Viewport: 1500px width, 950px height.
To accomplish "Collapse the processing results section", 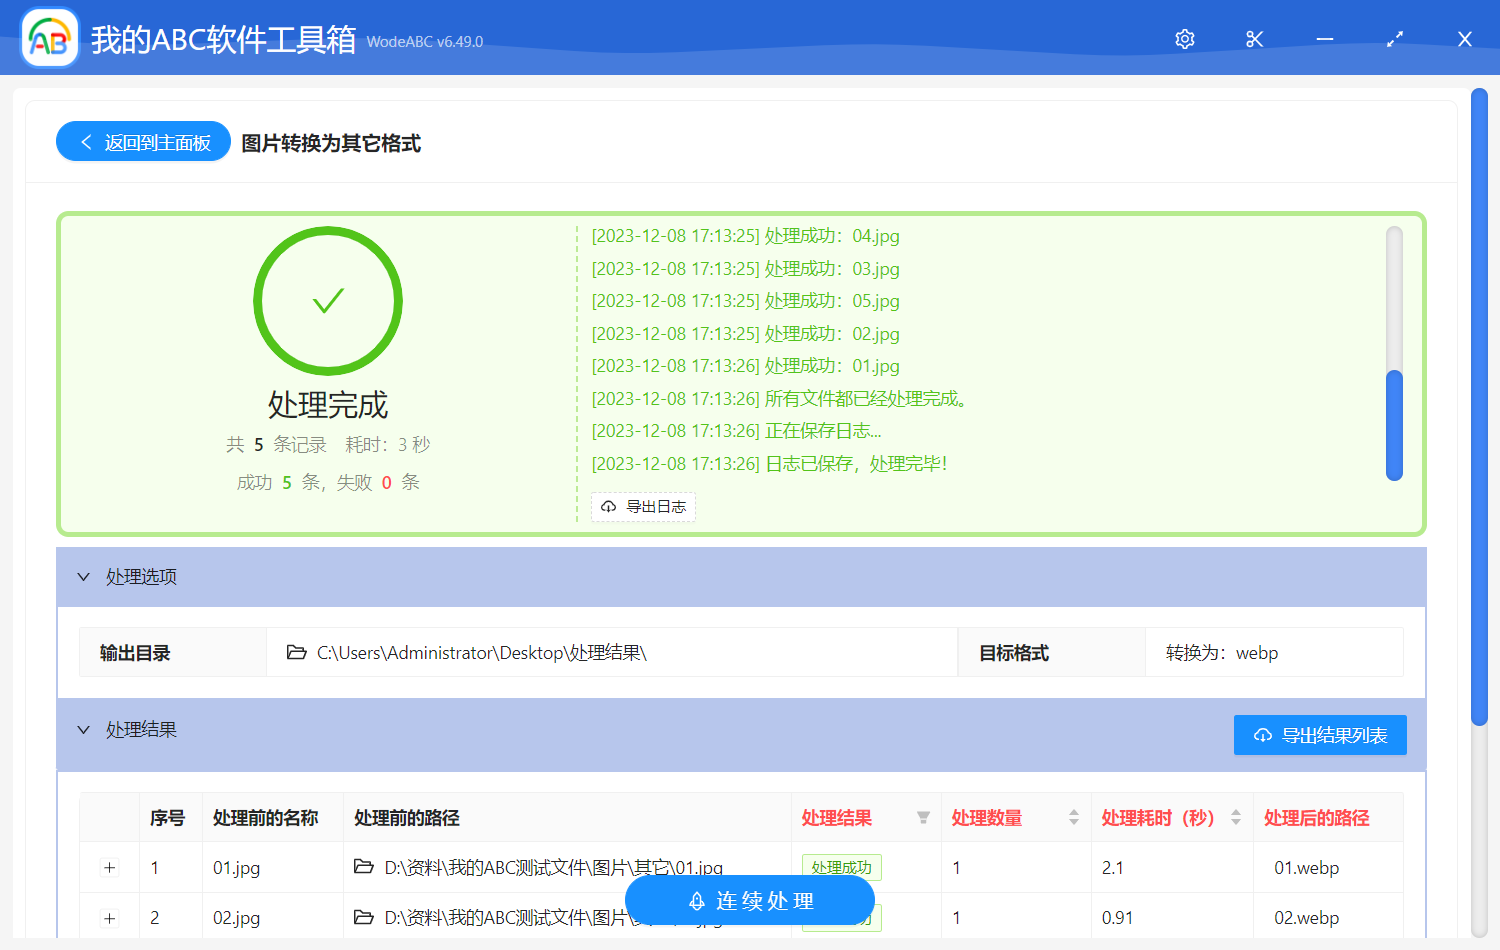I will point(84,730).
